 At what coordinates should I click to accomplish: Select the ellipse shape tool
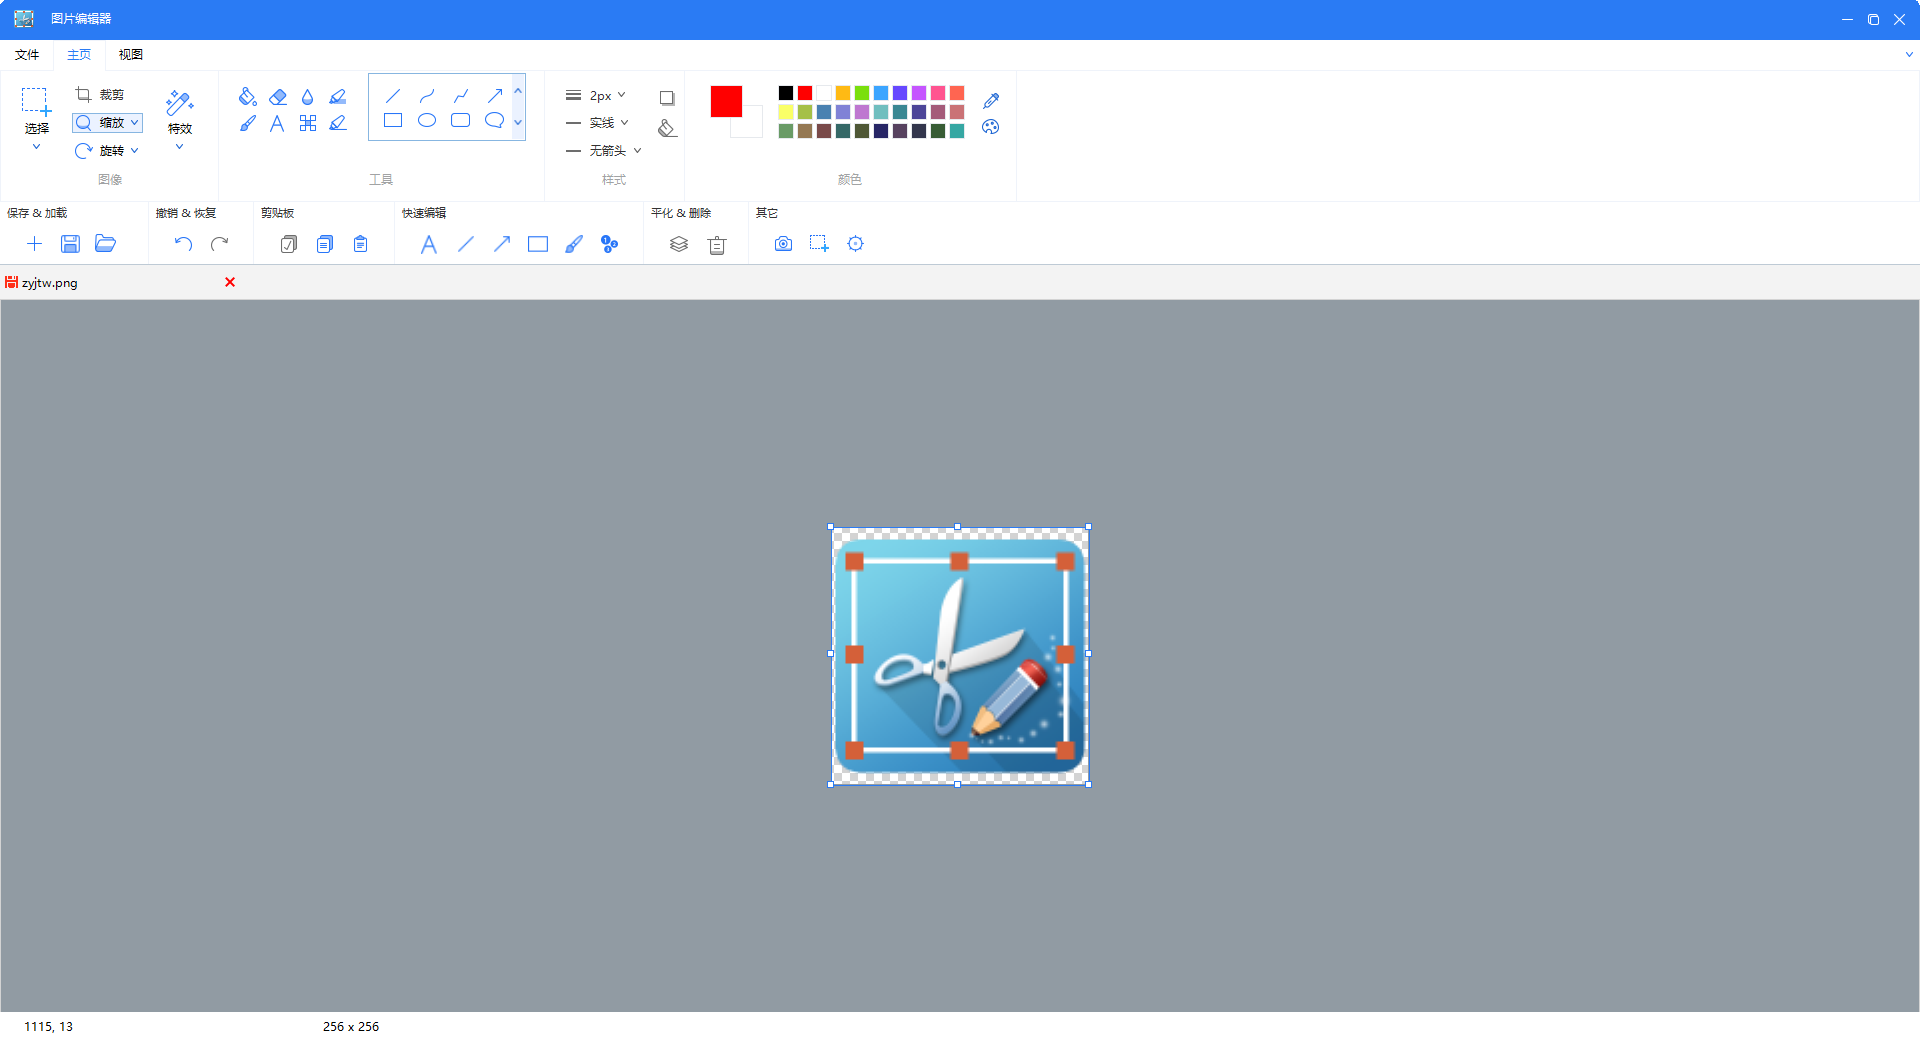pyautogui.click(x=427, y=121)
